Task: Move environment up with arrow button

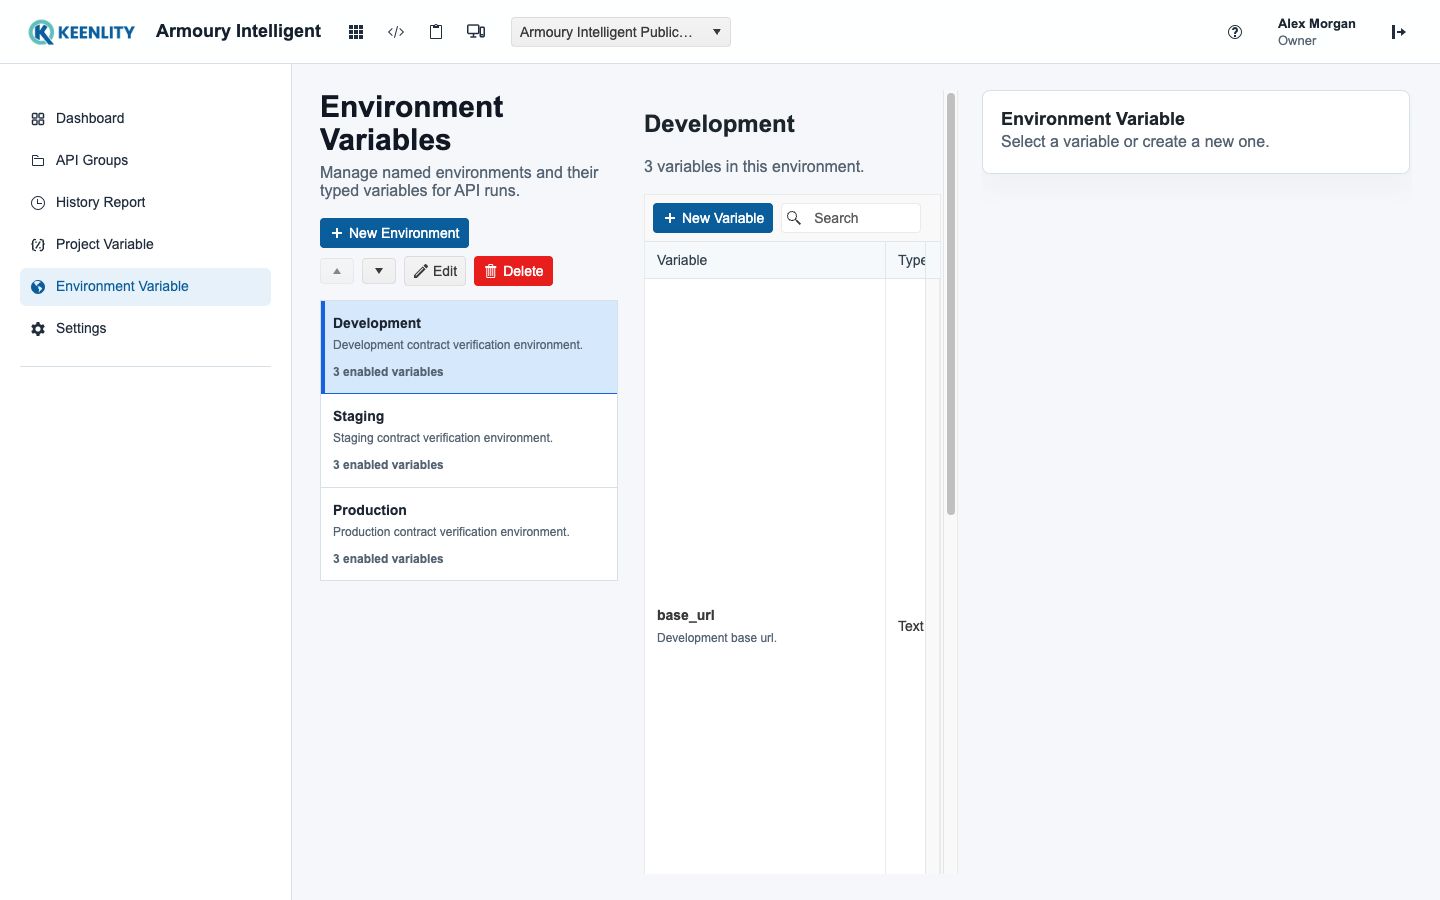Action: 337,271
